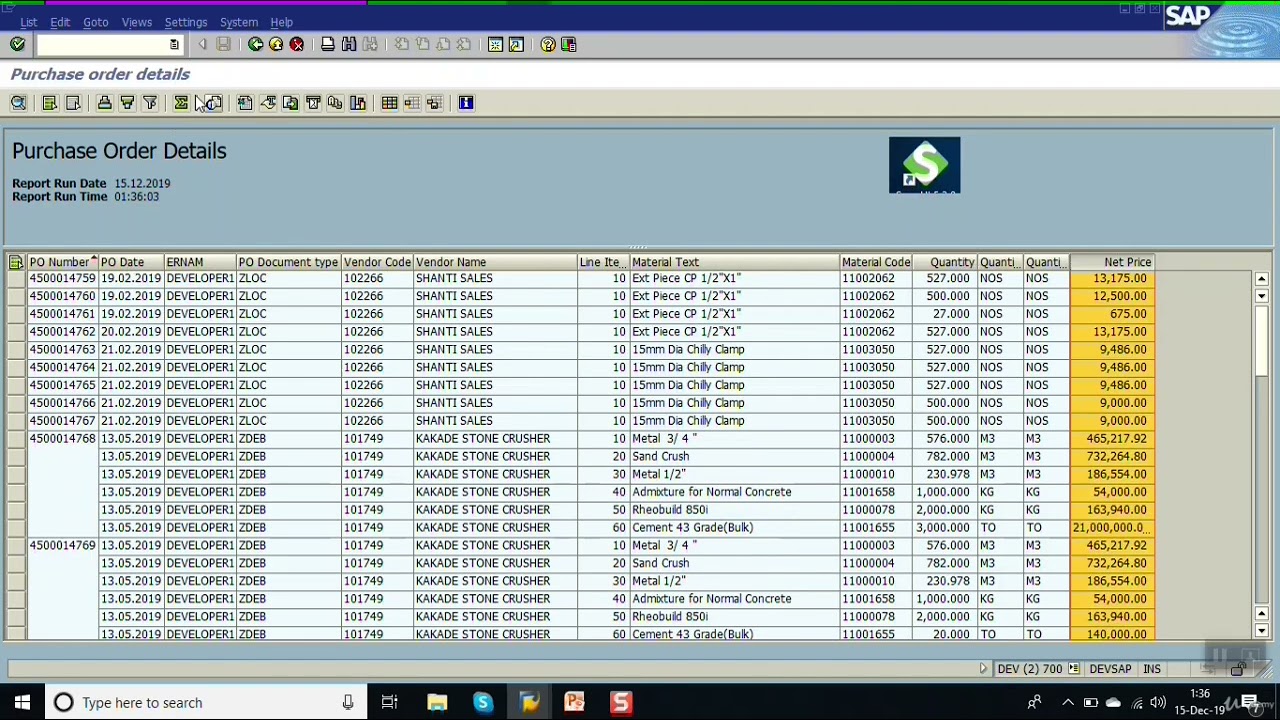This screenshot has width=1280, height=720.
Task: Open the Help menu
Action: point(282,22)
